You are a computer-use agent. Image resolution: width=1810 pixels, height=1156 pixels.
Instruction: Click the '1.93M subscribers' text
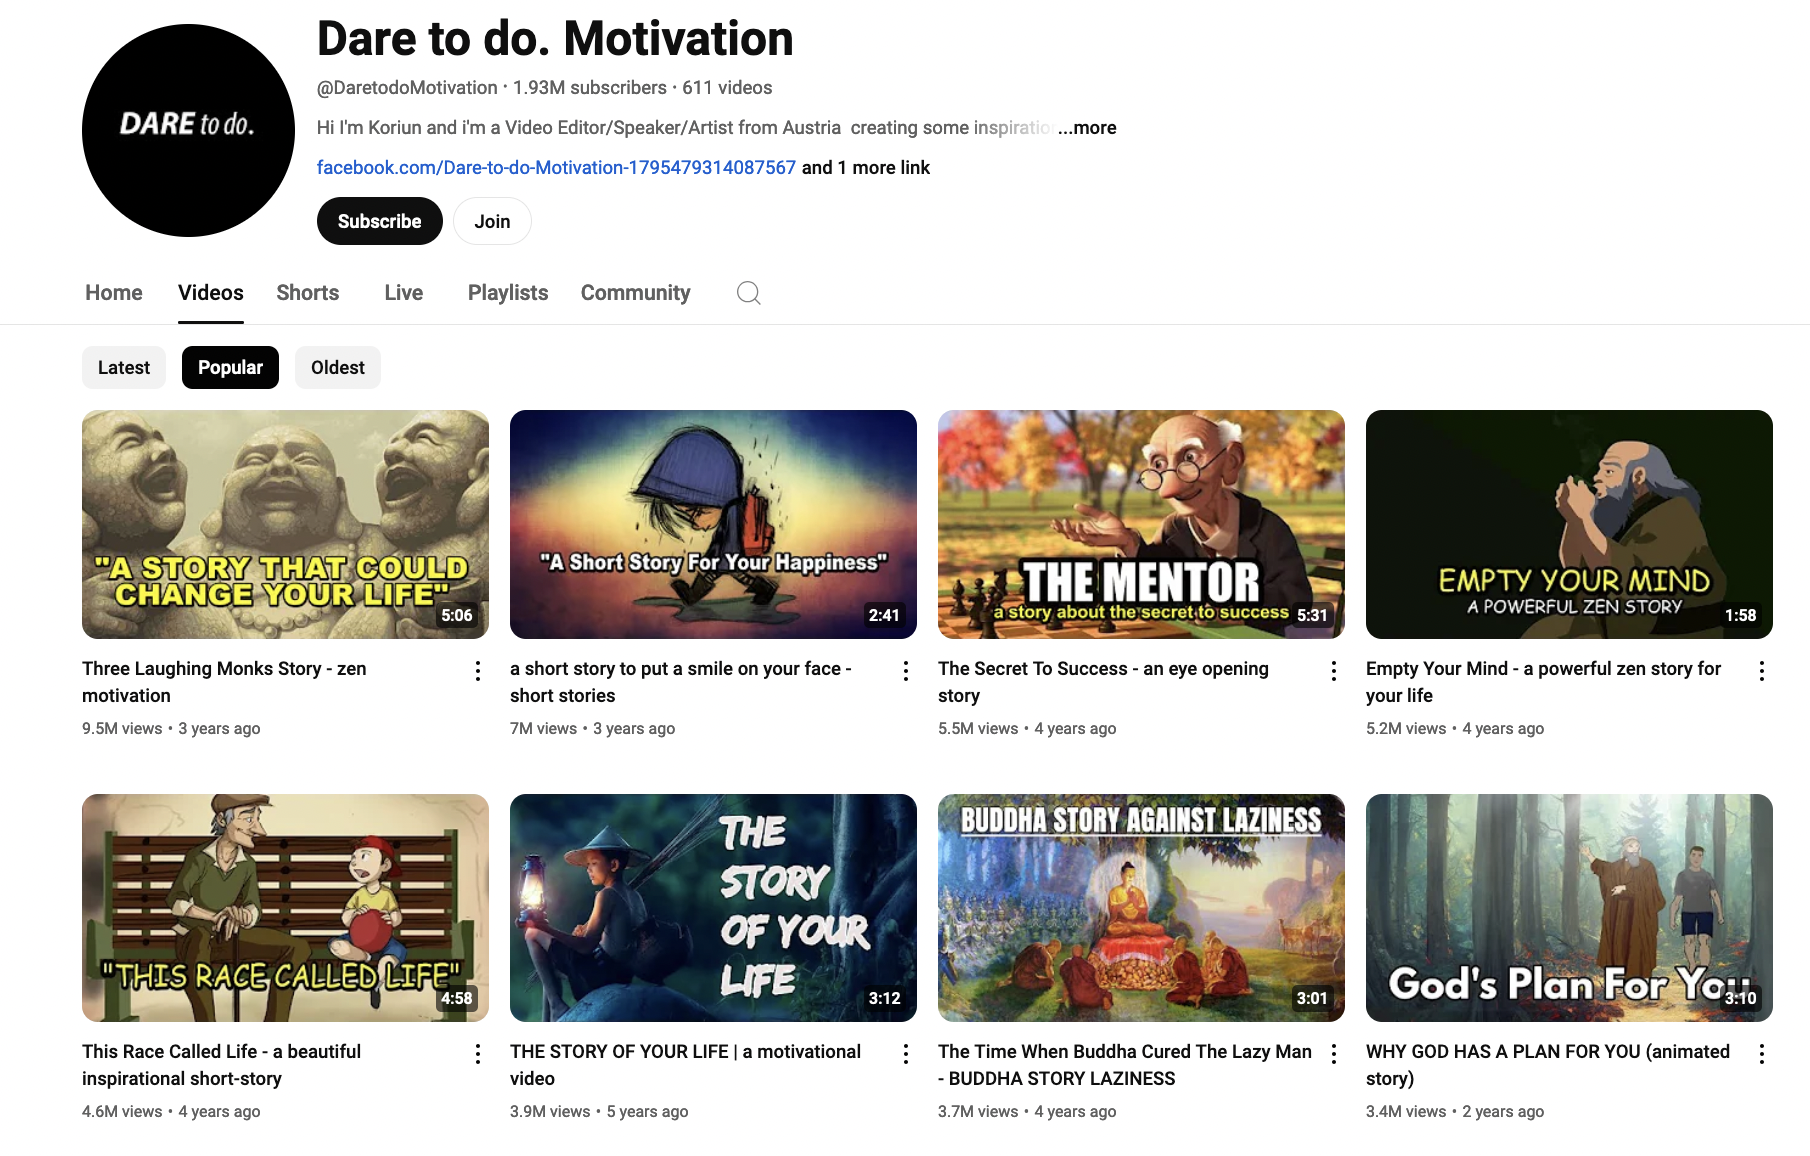pos(590,88)
